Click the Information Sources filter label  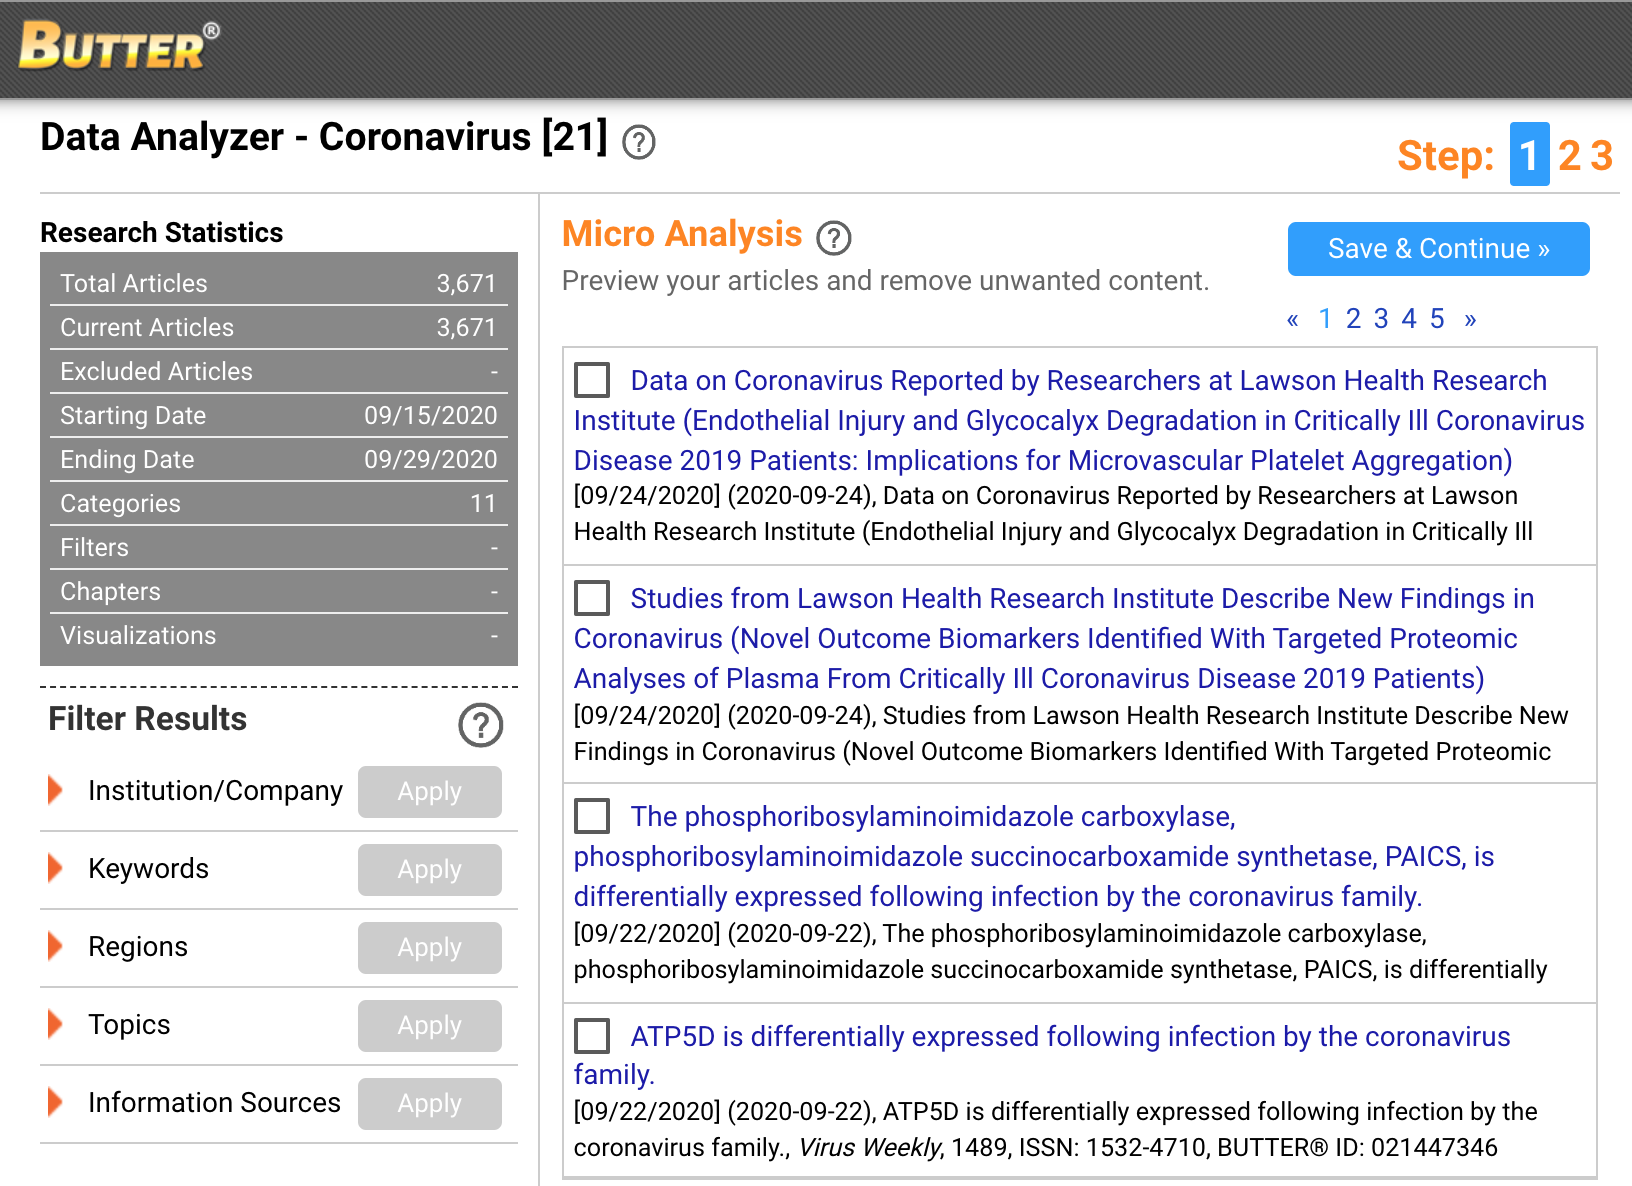[214, 1102]
